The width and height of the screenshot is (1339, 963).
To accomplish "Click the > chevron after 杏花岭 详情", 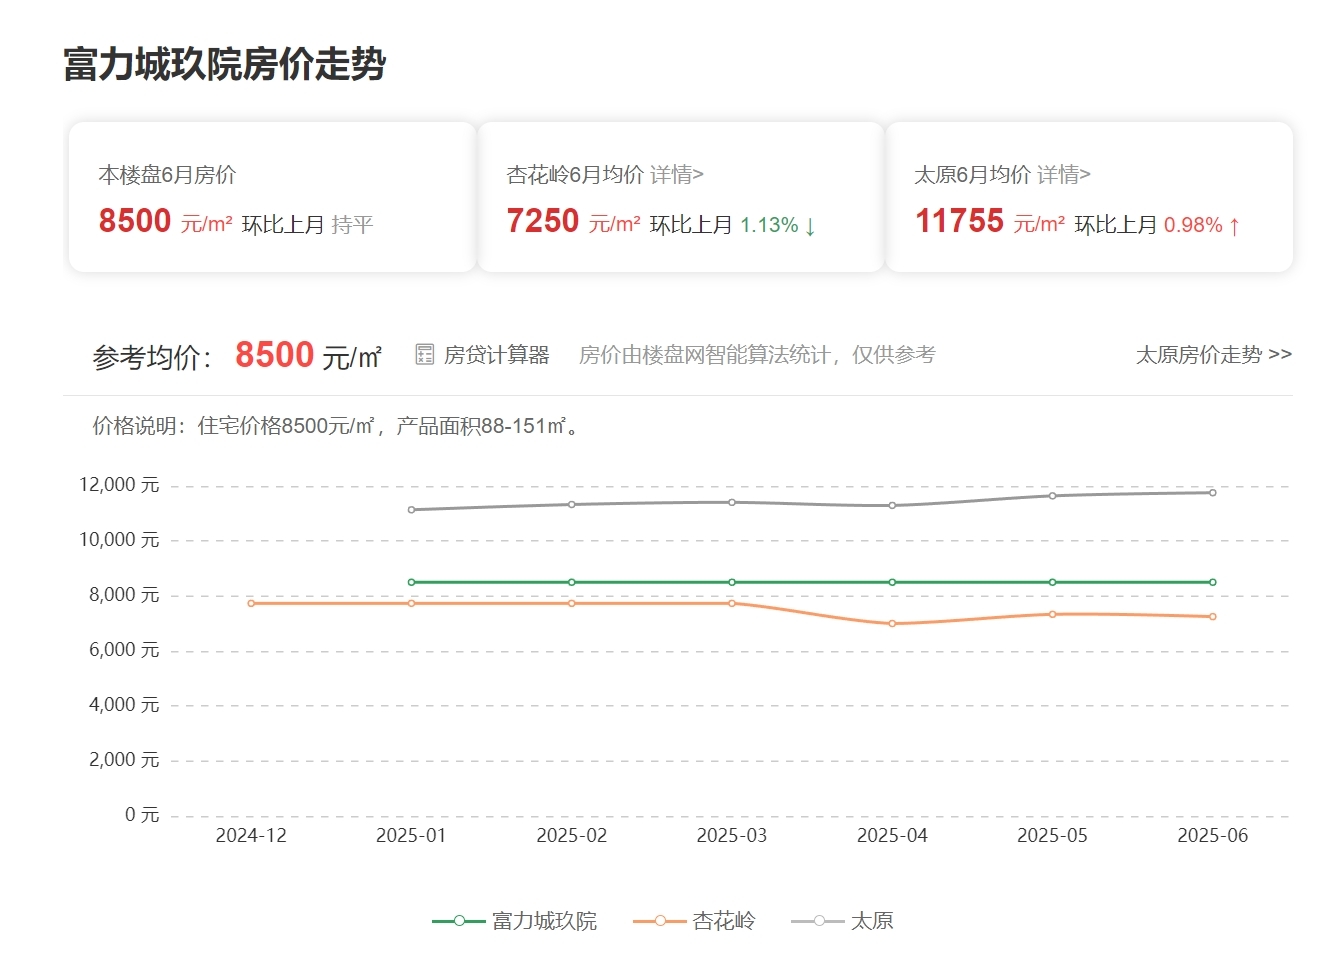I will point(699,174).
